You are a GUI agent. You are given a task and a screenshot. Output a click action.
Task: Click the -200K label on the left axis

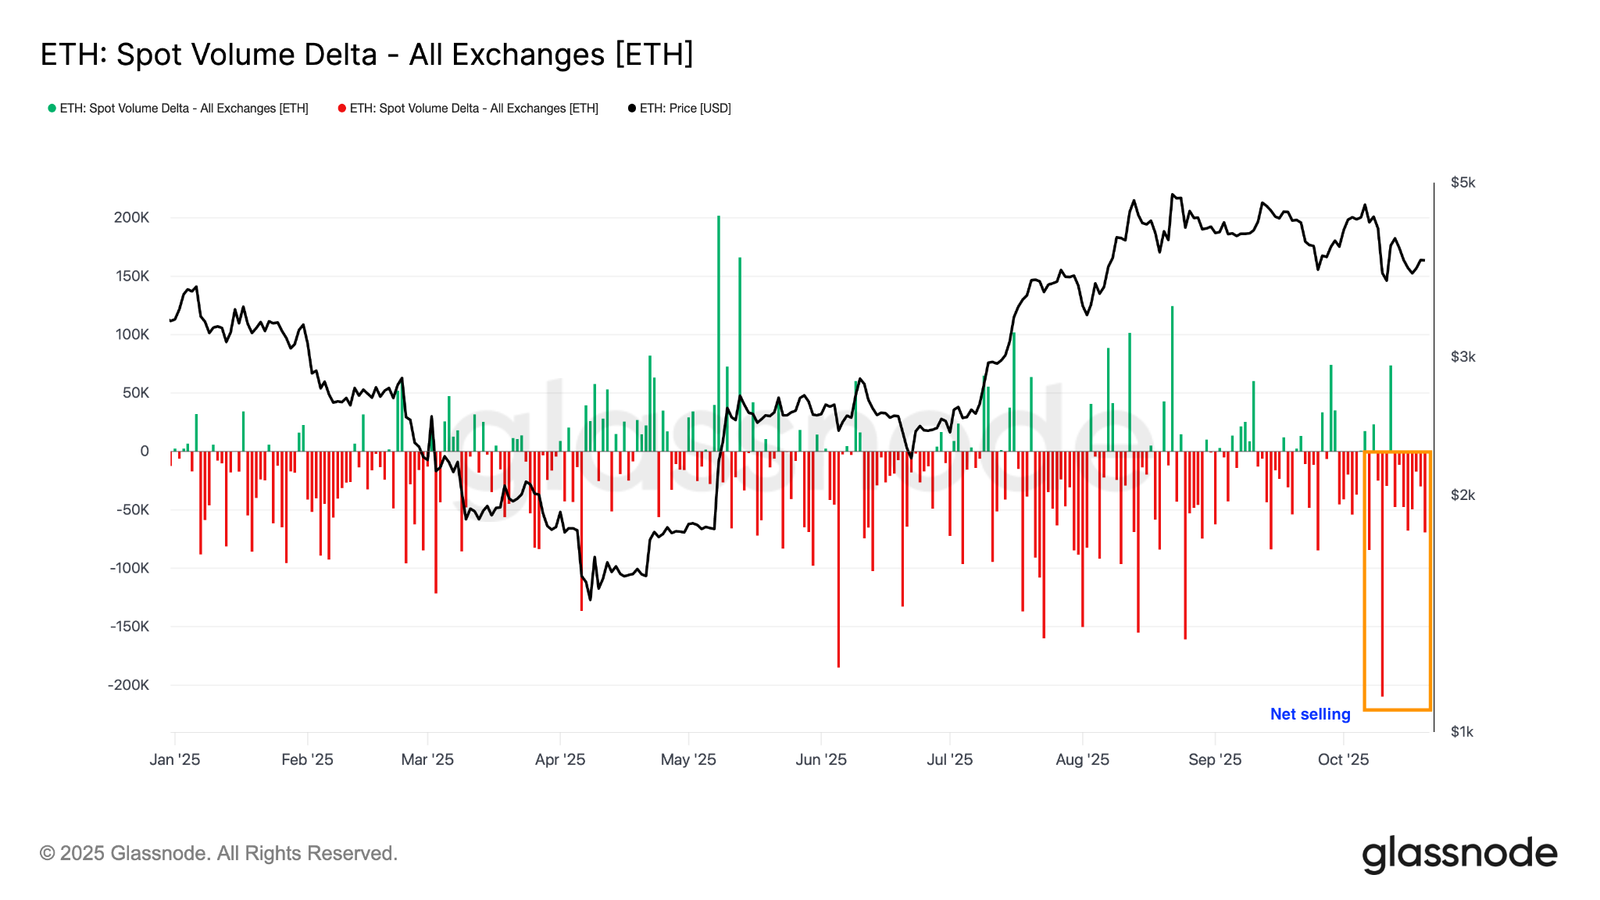click(129, 685)
